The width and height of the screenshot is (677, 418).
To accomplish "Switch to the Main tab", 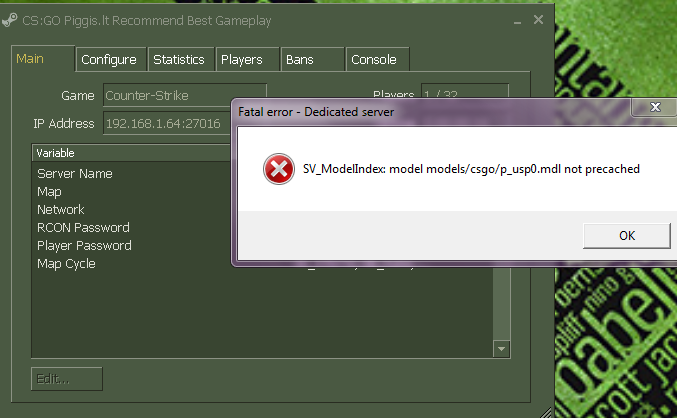I will (x=43, y=58).
